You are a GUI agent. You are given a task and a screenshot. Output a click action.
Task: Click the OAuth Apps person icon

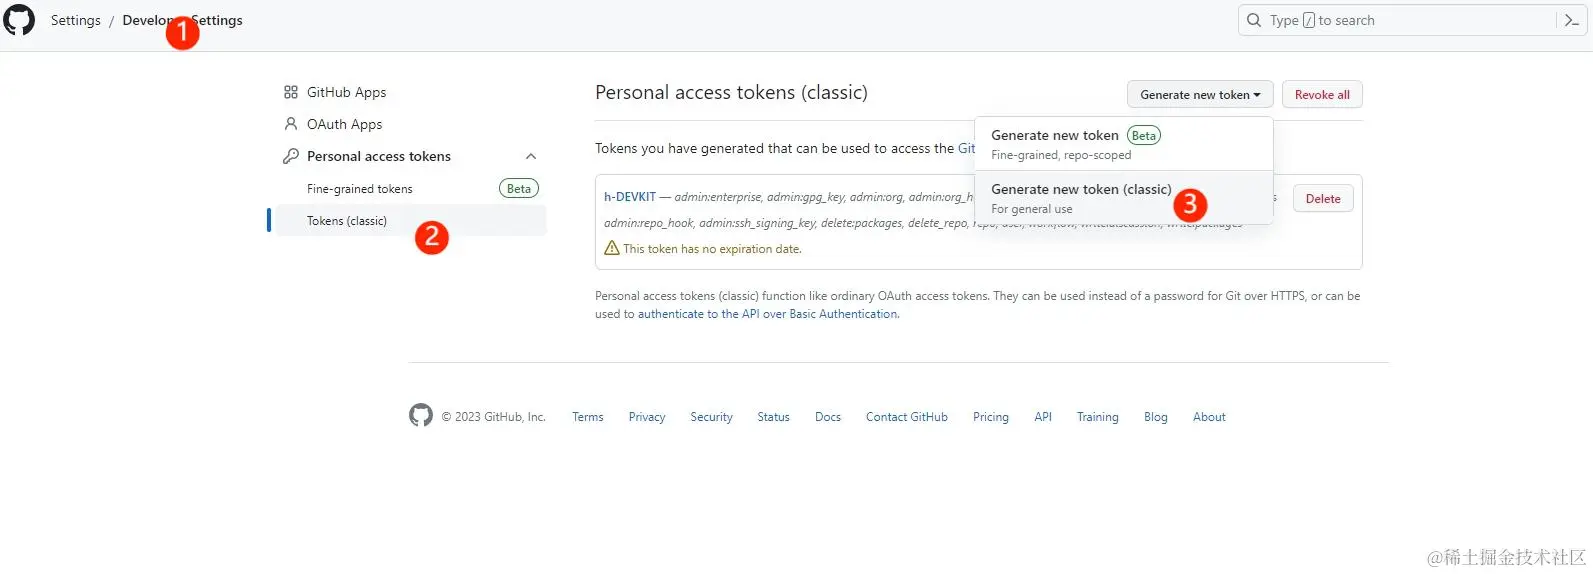(291, 124)
